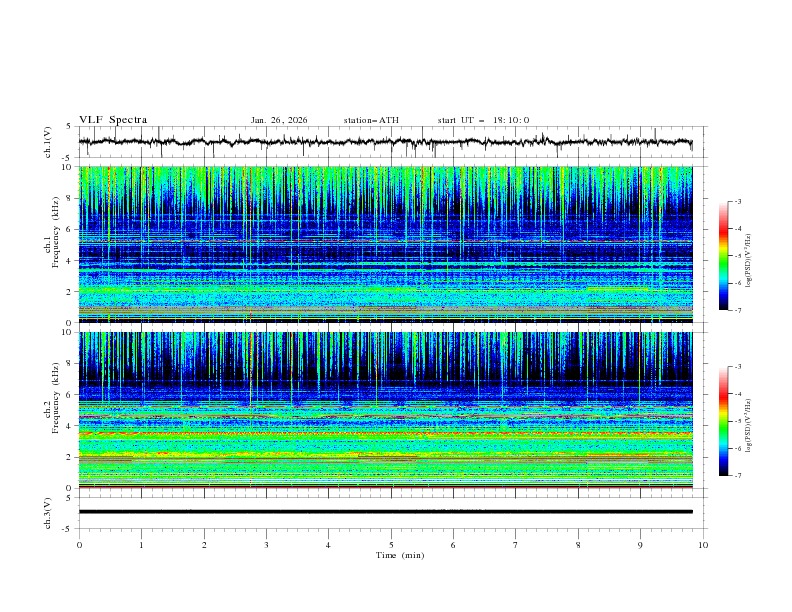Click the ch.3 flat voltage trace
The image size is (792, 612).
point(385,512)
